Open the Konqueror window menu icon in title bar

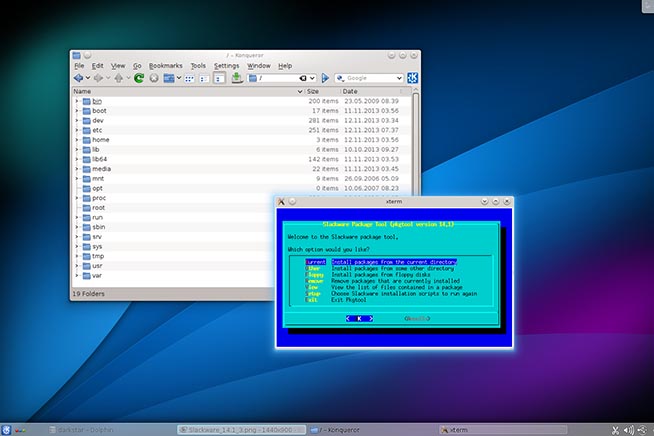[x=77, y=55]
